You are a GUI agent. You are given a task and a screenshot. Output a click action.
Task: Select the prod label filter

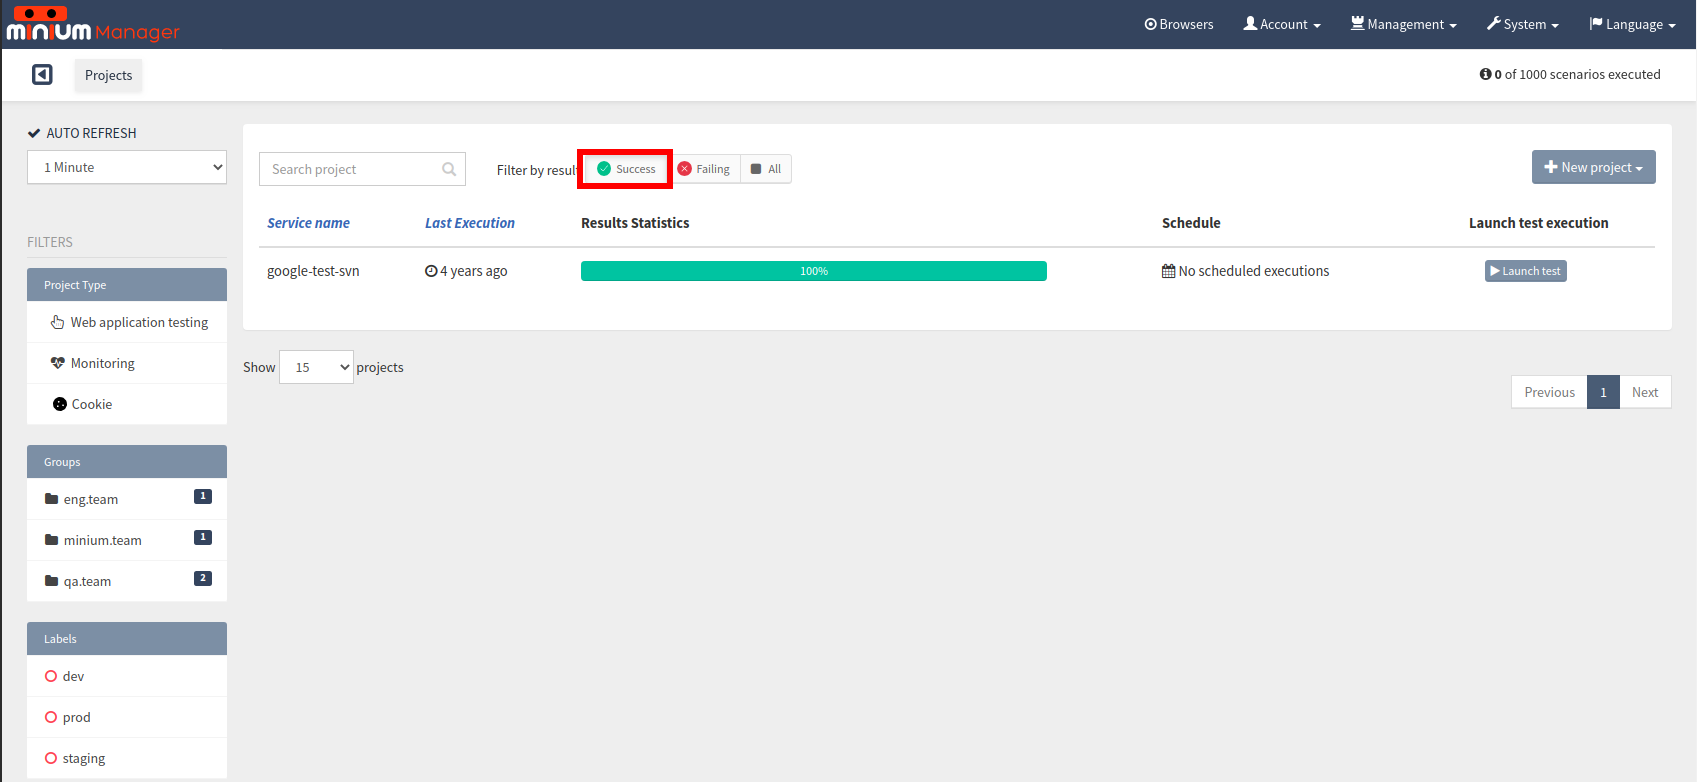pos(127,717)
